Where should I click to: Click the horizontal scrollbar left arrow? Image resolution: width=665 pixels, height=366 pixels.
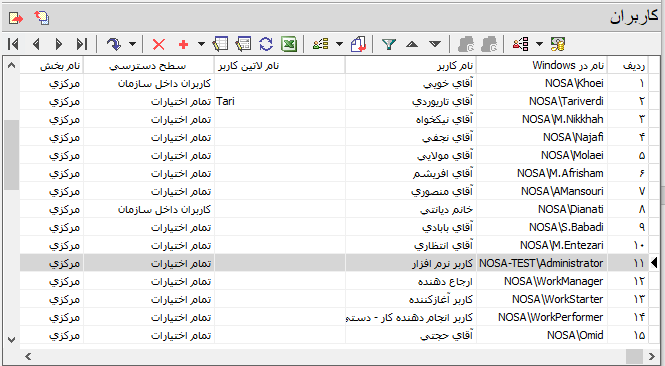tap(28, 356)
